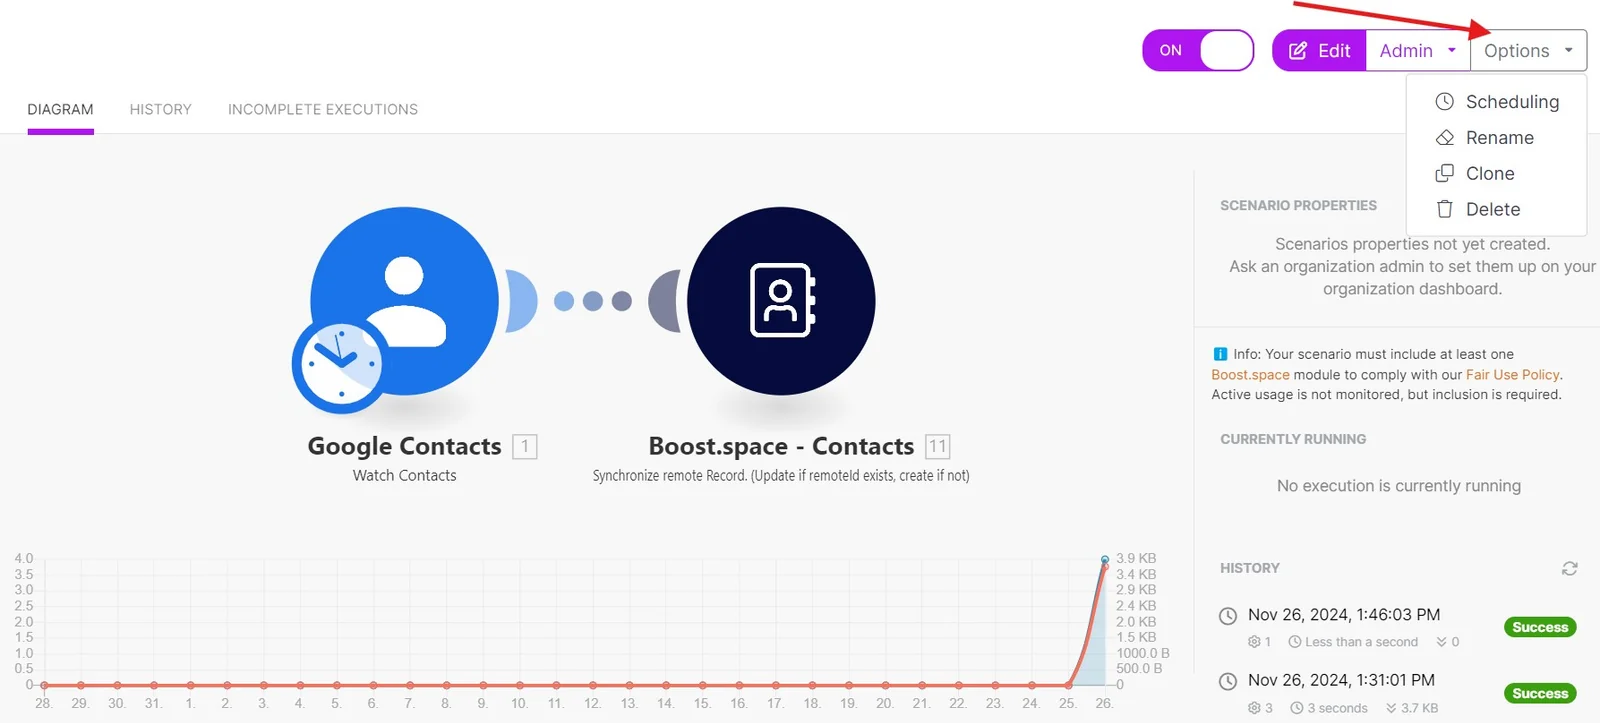This screenshot has height=723, width=1600.
Task: Open the Incomplete Executions tab
Action: (323, 110)
